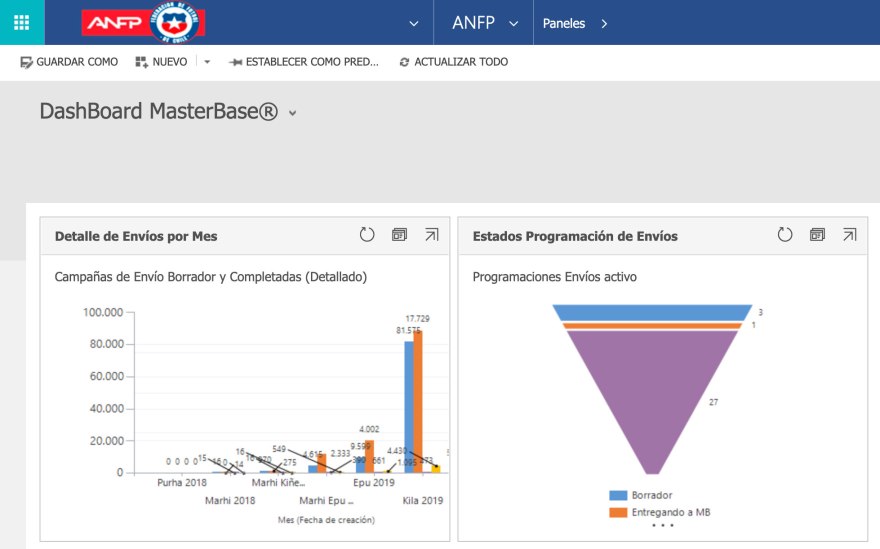This screenshot has height=549, width=880.
Task: Open the dropdown arrow beside Nuevo
Action: coord(207,62)
